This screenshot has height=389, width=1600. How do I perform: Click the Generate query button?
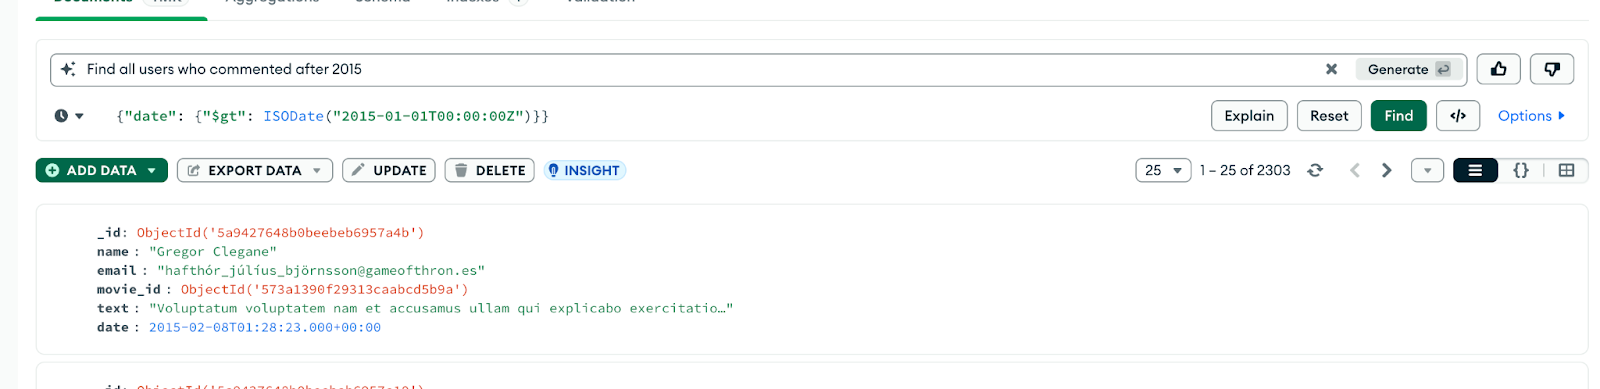click(1408, 69)
